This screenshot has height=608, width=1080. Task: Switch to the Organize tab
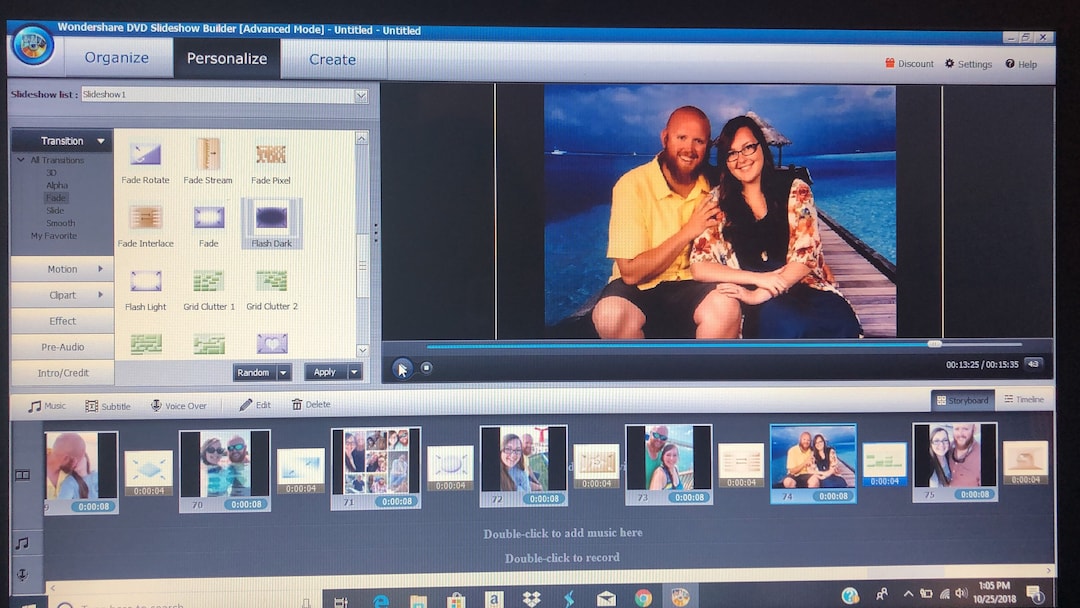[x=118, y=58]
